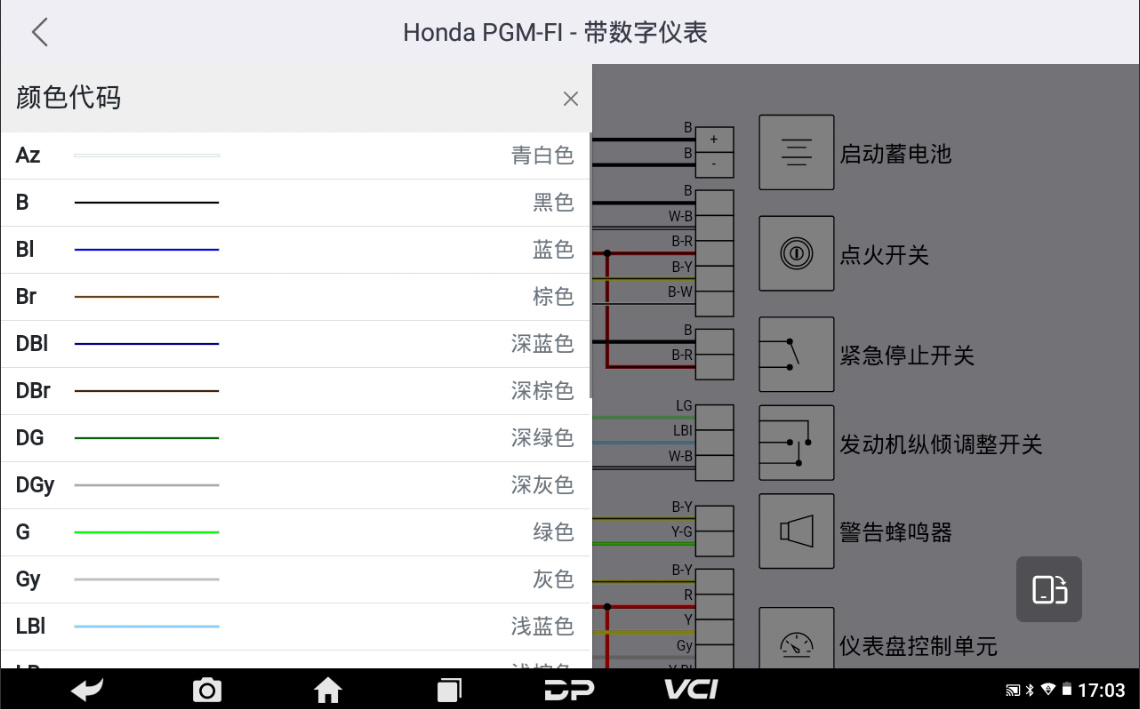Go back using the Android back button
Screen dimensions: 1140x709
click(x=87, y=689)
